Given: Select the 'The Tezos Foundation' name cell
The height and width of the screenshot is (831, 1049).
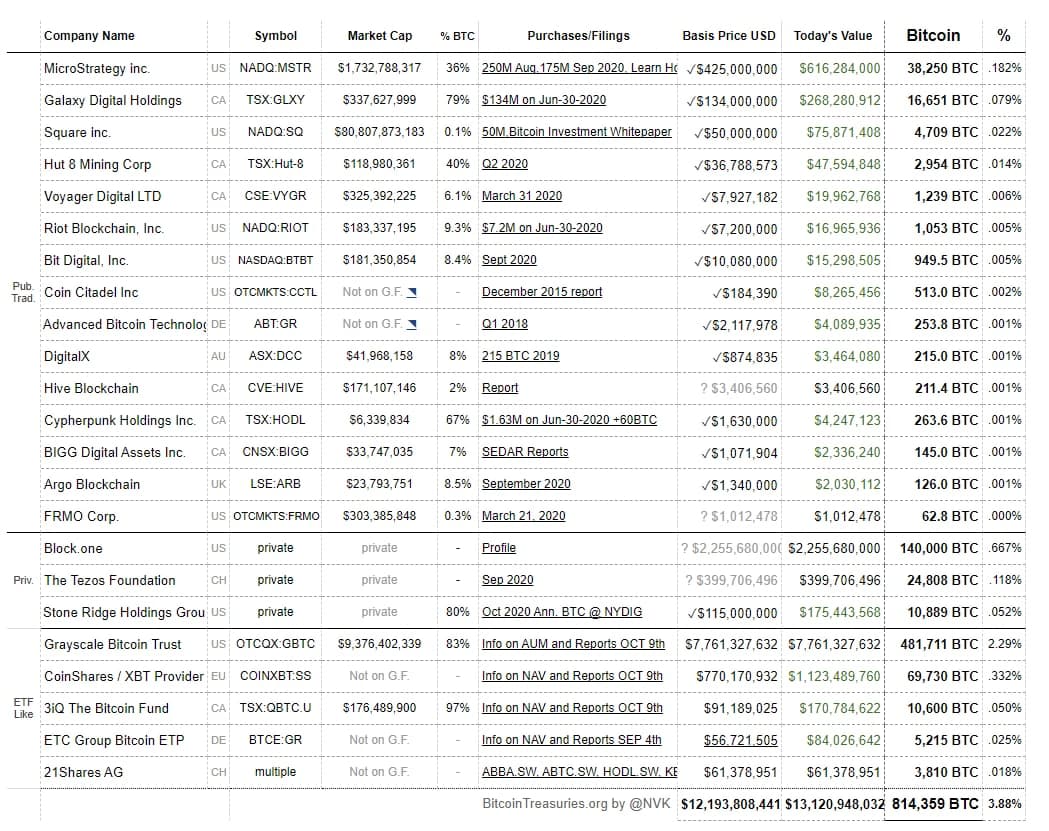Looking at the screenshot, I should 124,580.
